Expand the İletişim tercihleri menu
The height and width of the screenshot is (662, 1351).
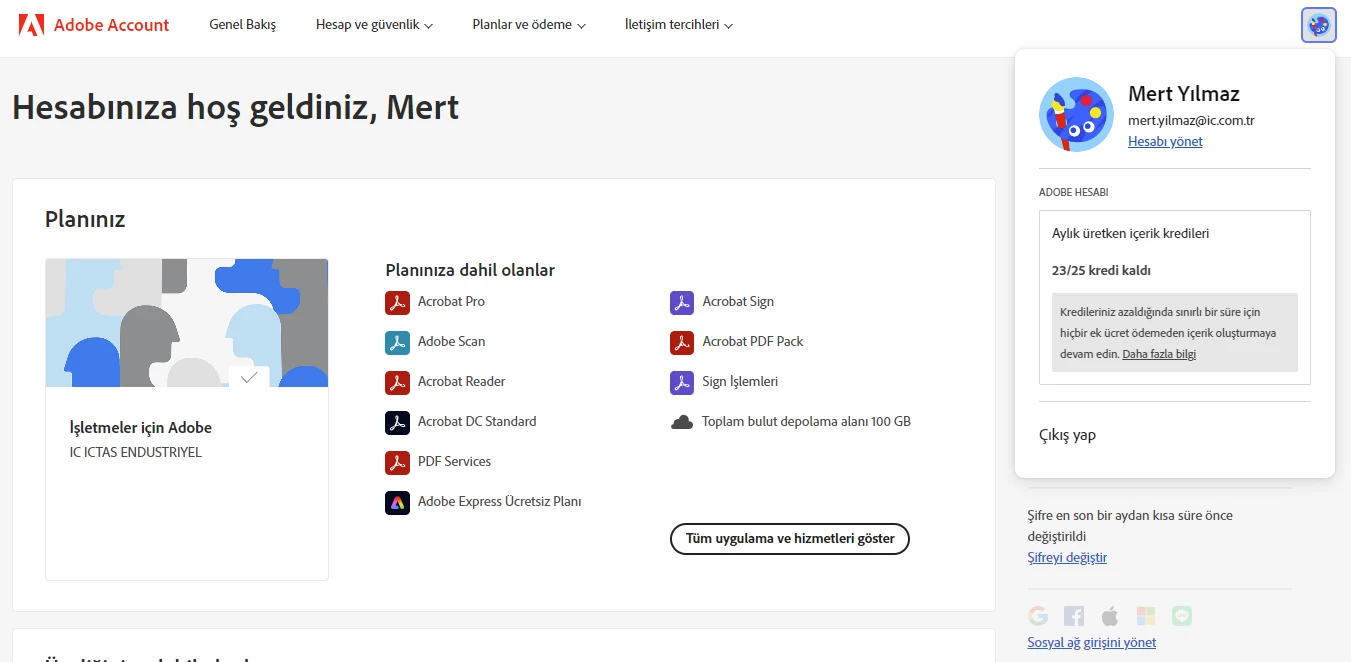tap(679, 25)
